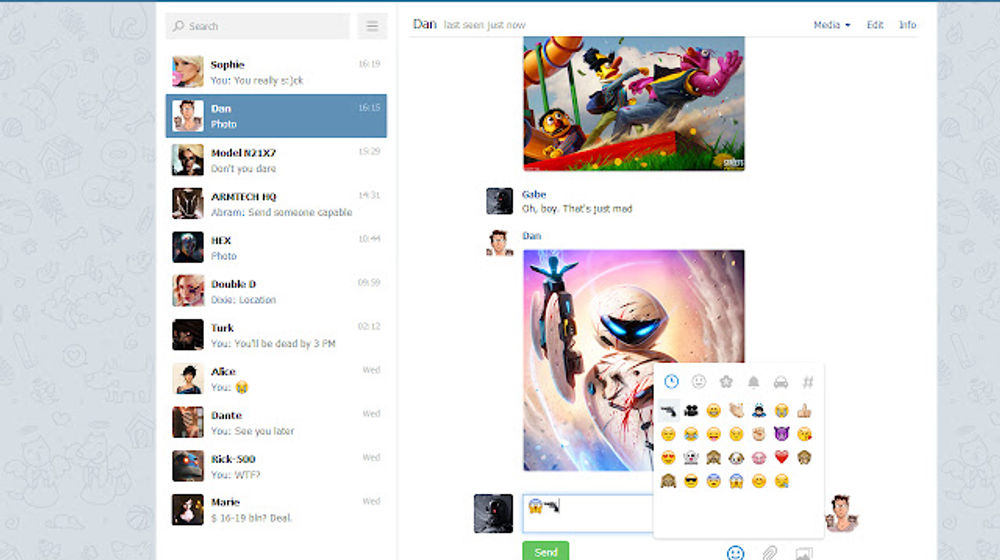Insert the tears of joy emoji
The width and height of the screenshot is (1000, 560).
pos(691,434)
